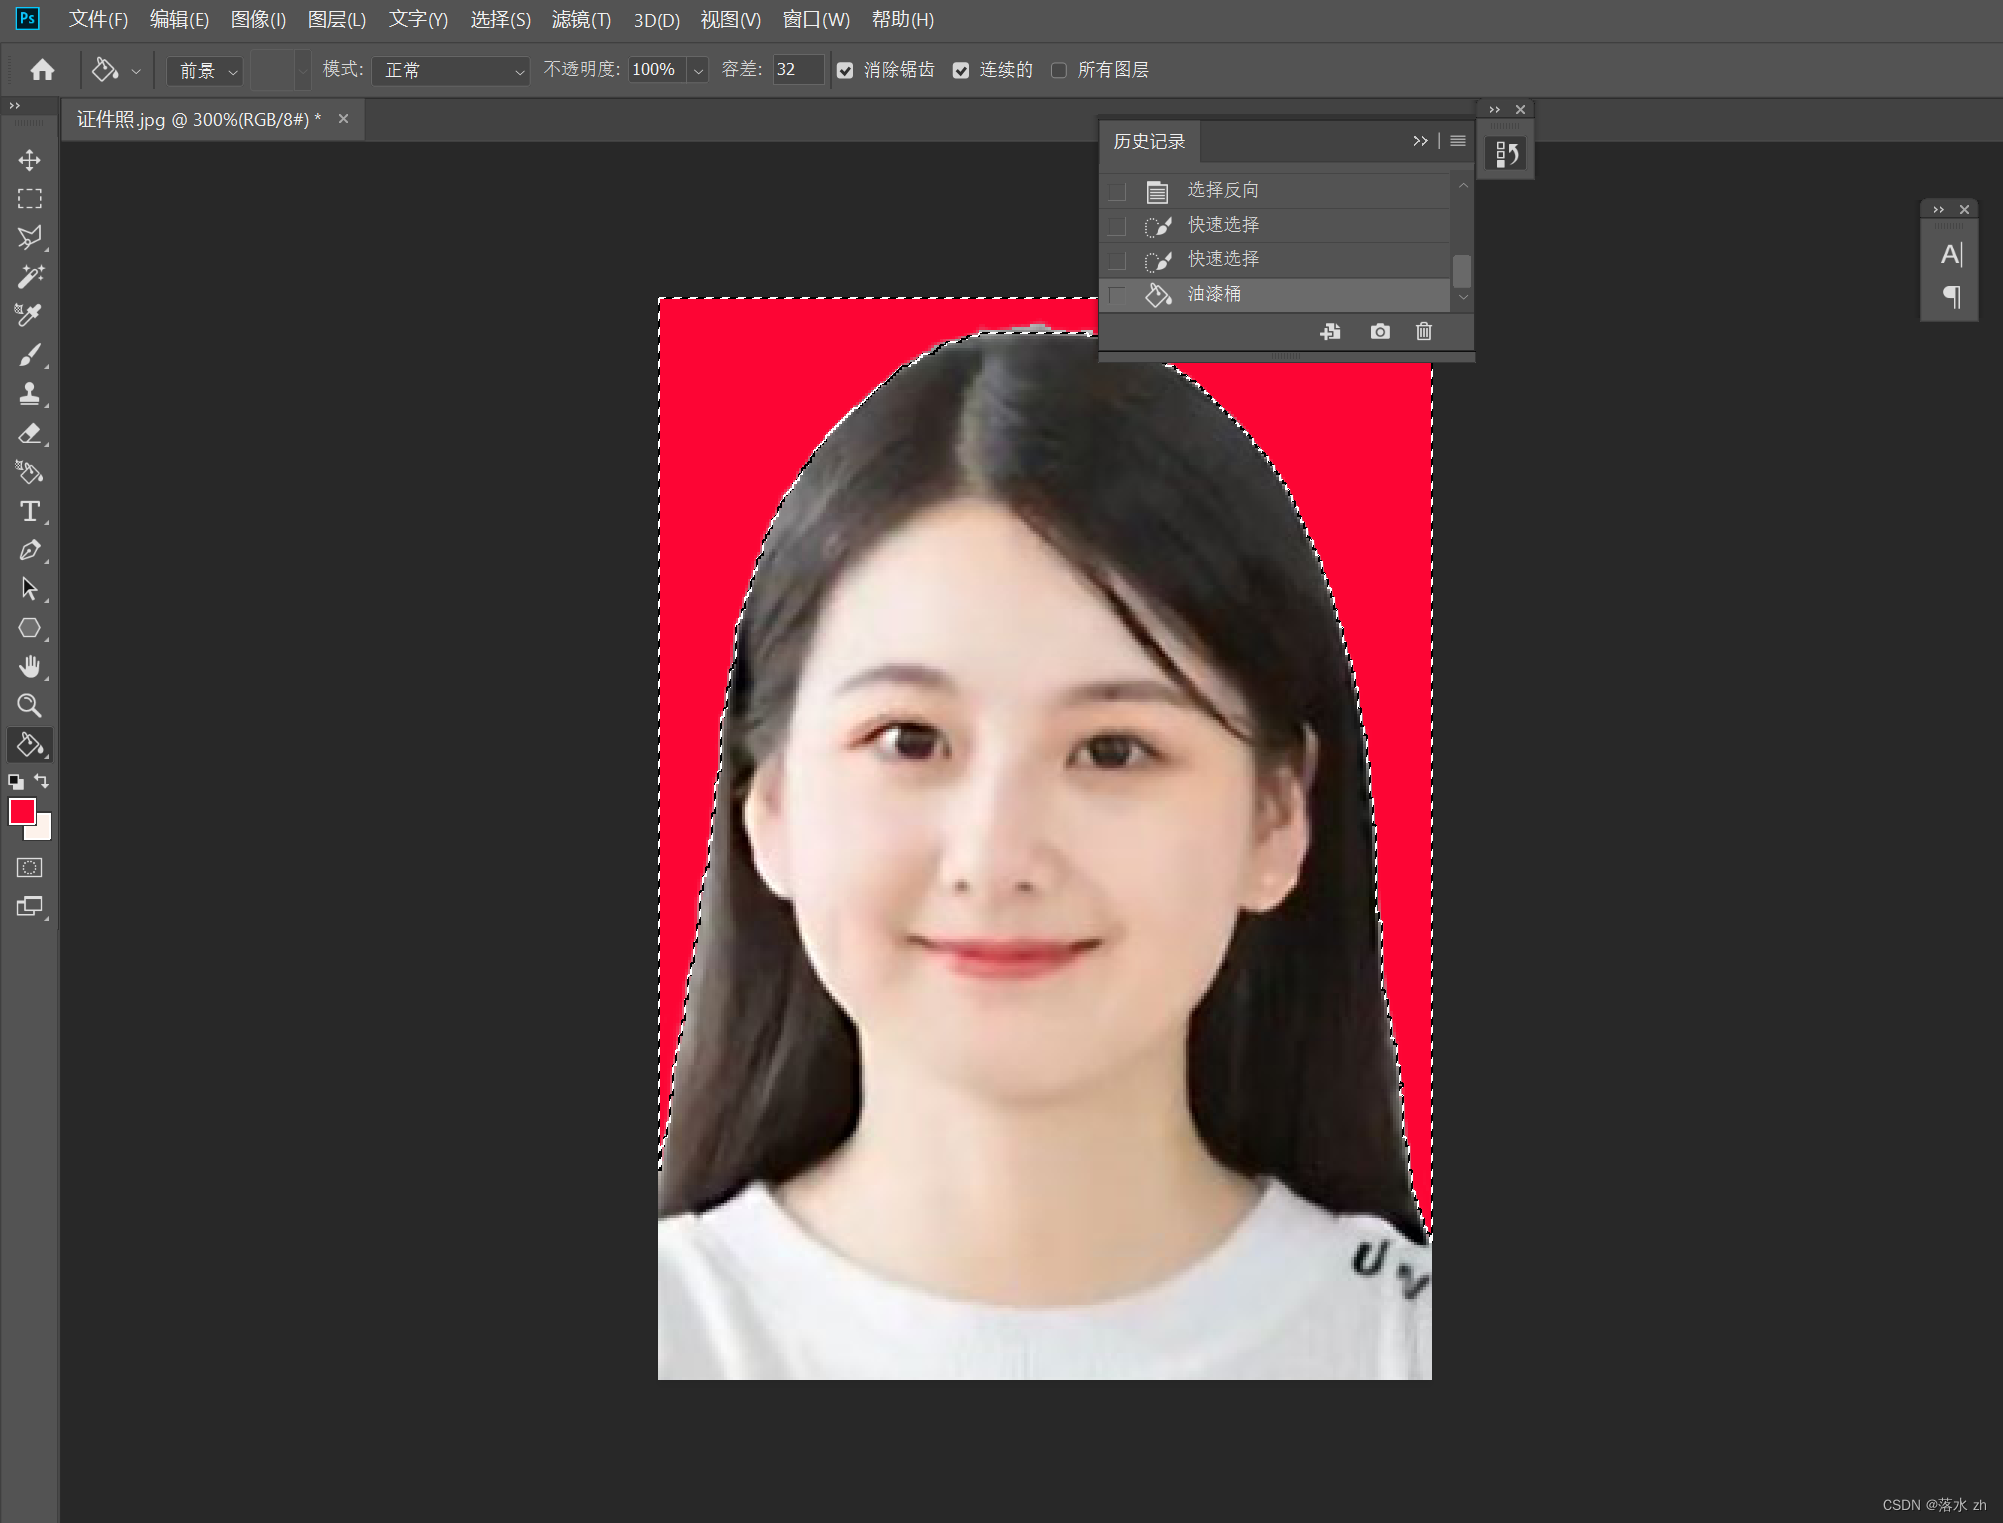Click the 容差 tolerance input field
2003x1523 pixels.
pyautogui.click(x=797, y=70)
